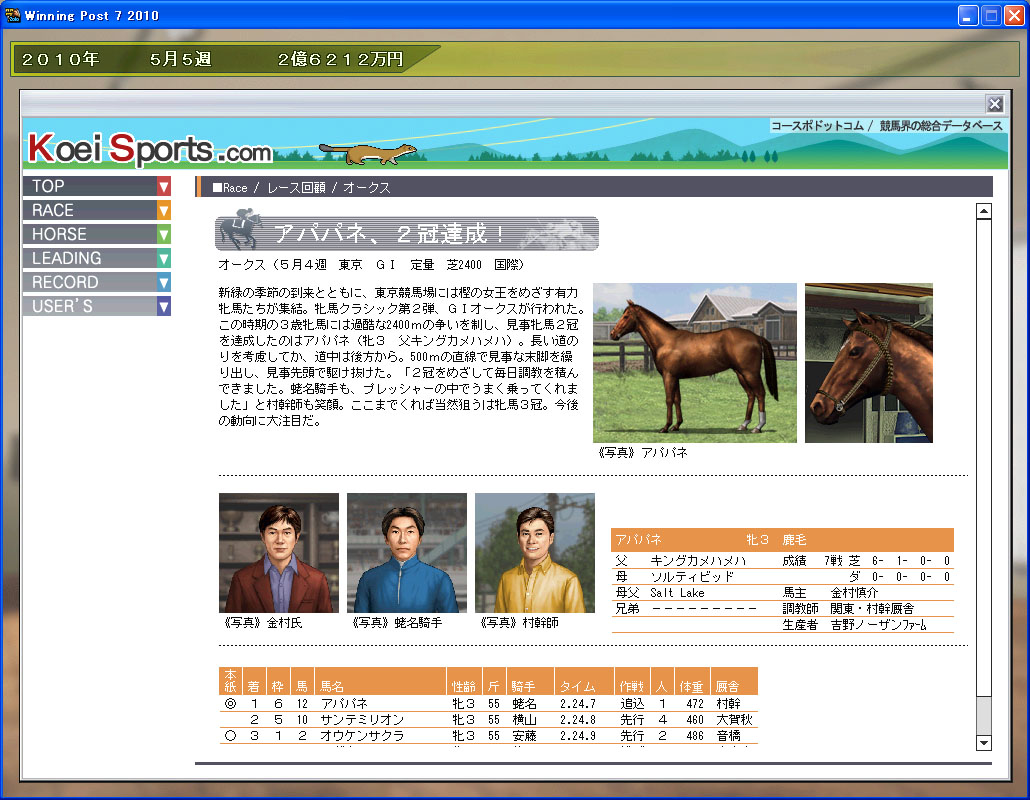Click jockey 横山 in results row

524,720
